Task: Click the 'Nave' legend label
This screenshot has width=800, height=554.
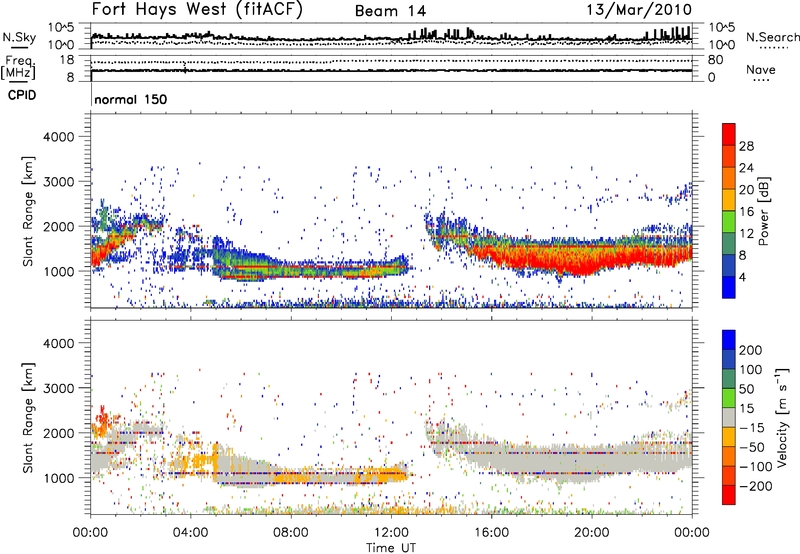Action: click(x=761, y=69)
